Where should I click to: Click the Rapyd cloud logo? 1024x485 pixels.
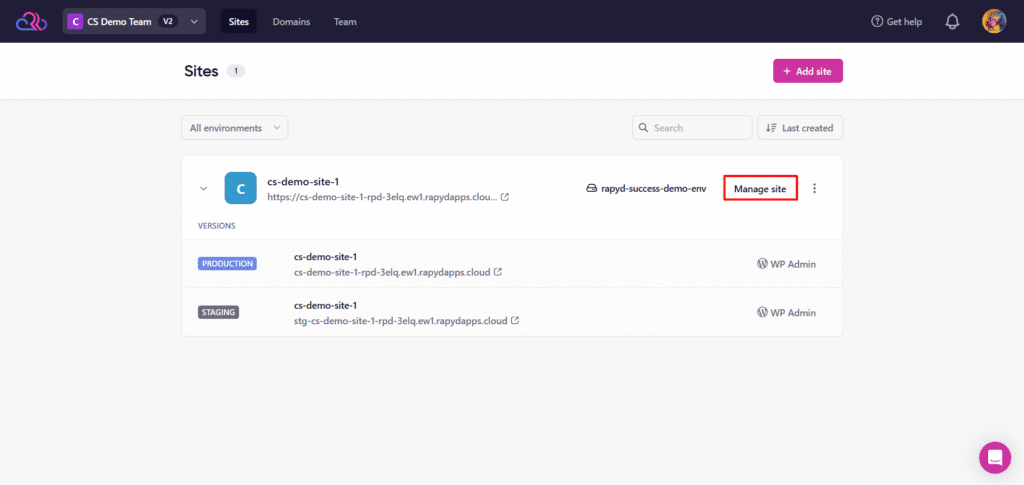pos(31,21)
